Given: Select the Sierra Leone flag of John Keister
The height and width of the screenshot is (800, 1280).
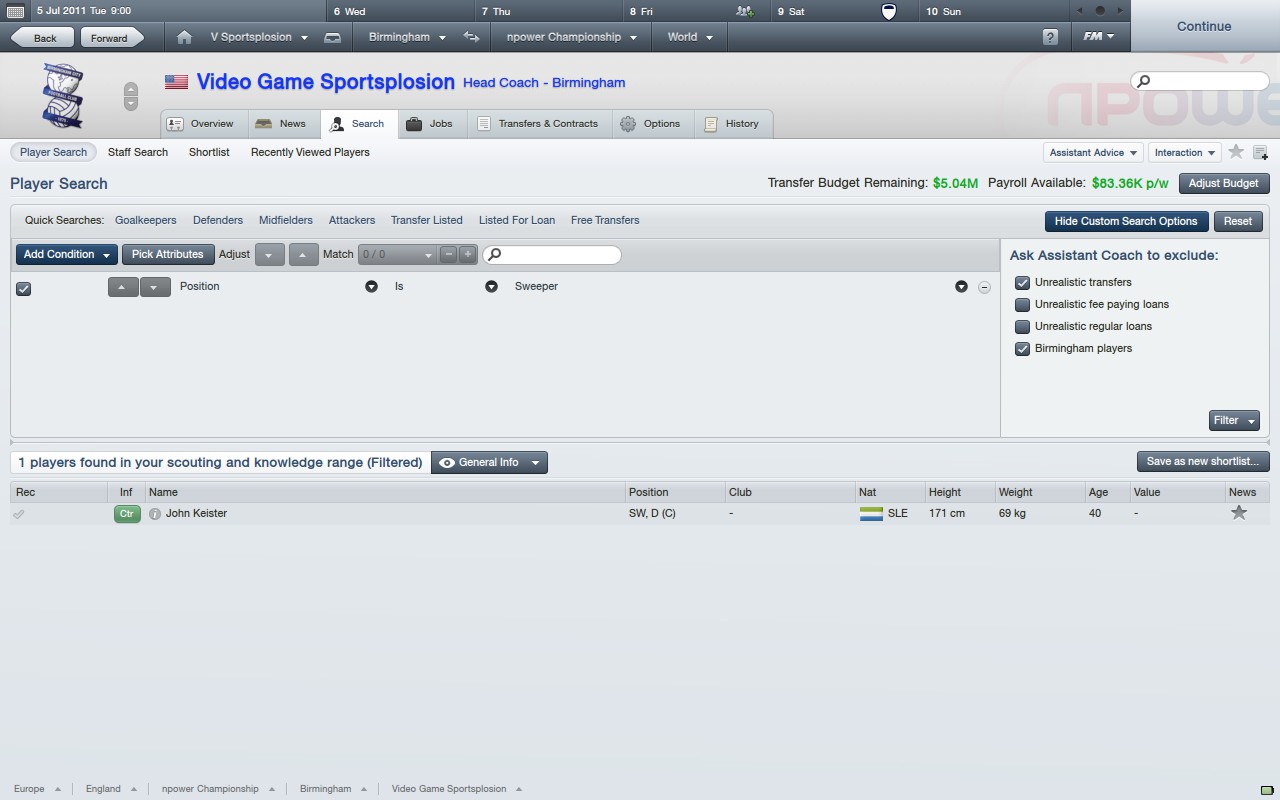Looking at the screenshot, I should pos(871,514).
